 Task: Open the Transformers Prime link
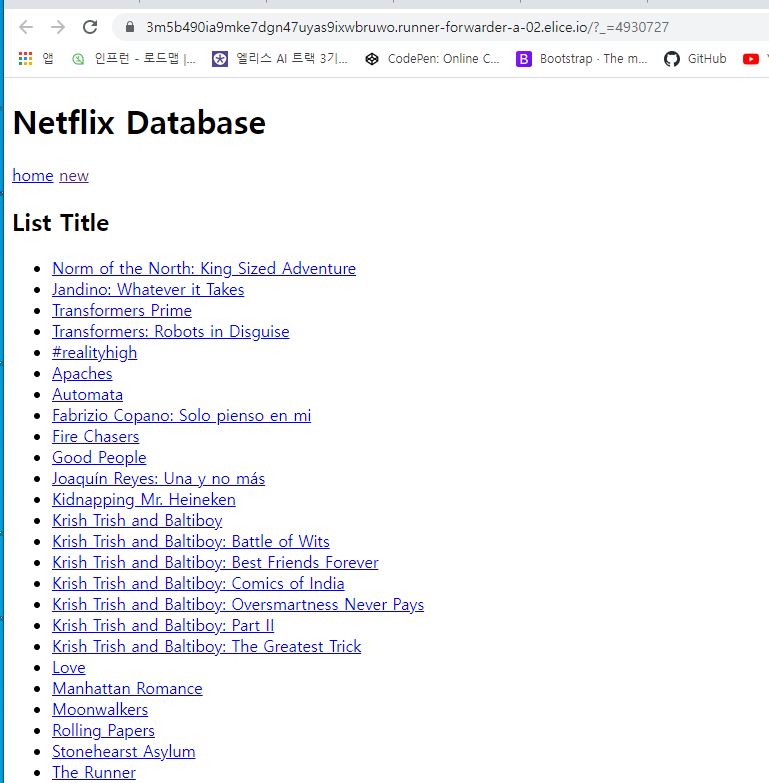122,311
